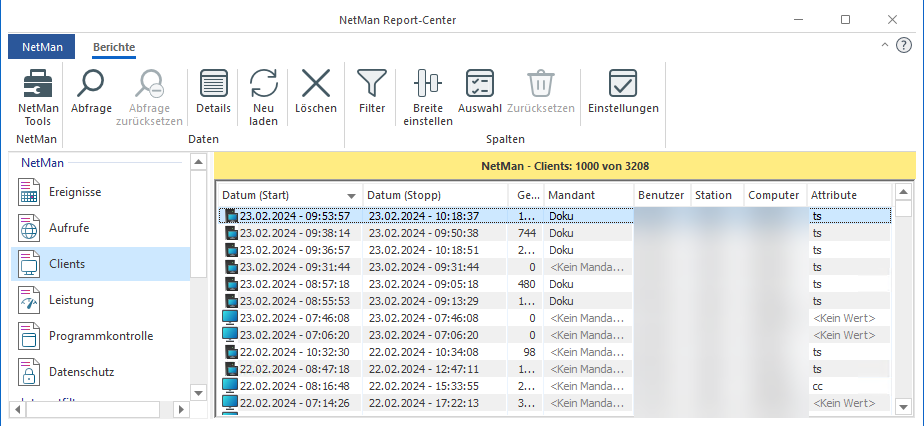Select row 22.02.2024 - 07:14:26
Image resolution: width=924 pixels, height=426 pixels.
point(555,404)
